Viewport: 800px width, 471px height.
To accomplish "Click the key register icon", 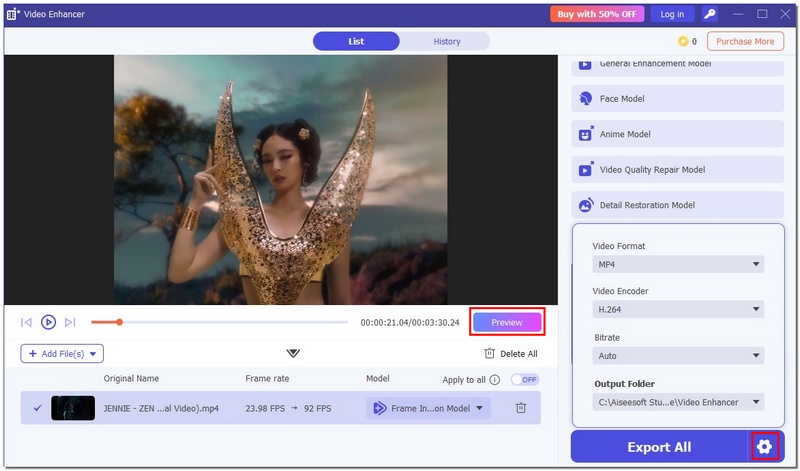I will coord(710,14).
